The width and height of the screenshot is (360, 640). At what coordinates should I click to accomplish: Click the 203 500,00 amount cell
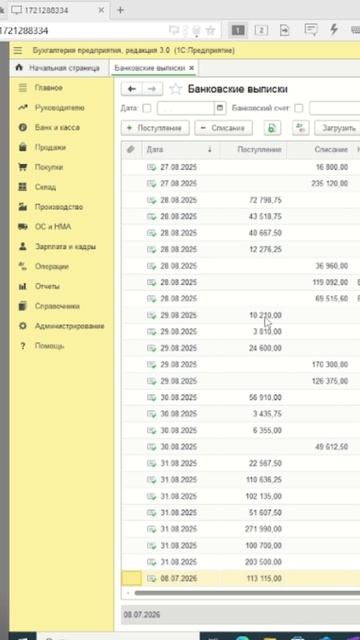[264, 562]
